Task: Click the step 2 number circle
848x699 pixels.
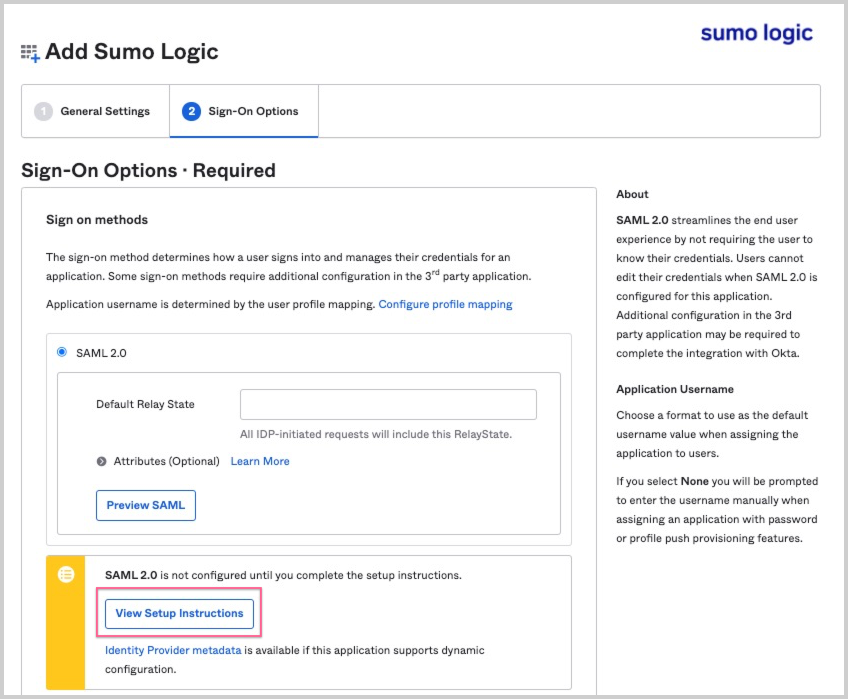Action: 191,111
